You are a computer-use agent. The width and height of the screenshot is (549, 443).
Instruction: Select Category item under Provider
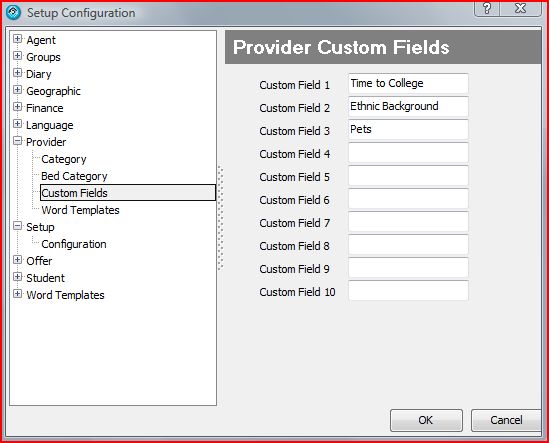click(64, 159)
